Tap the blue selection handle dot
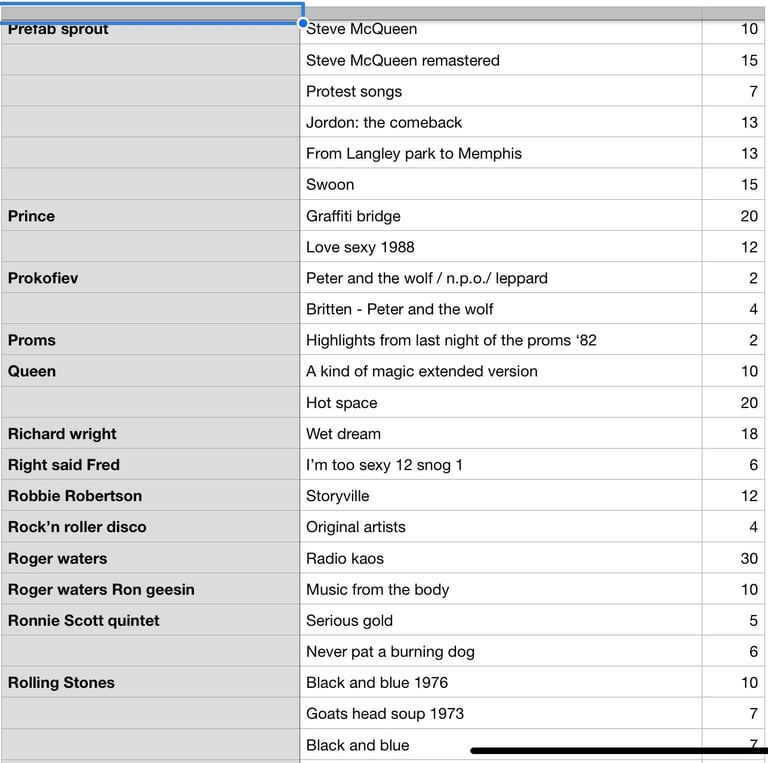This screenshot has height=763, width=768. coord(303,23)
